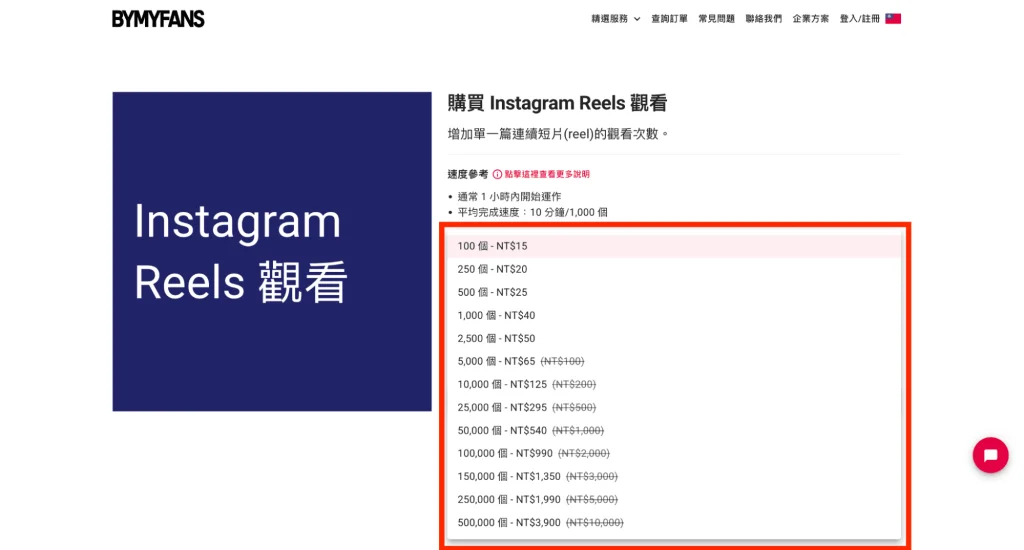Click the 購買 Instagram Reels 觀看 heading

tap(557, 103)
